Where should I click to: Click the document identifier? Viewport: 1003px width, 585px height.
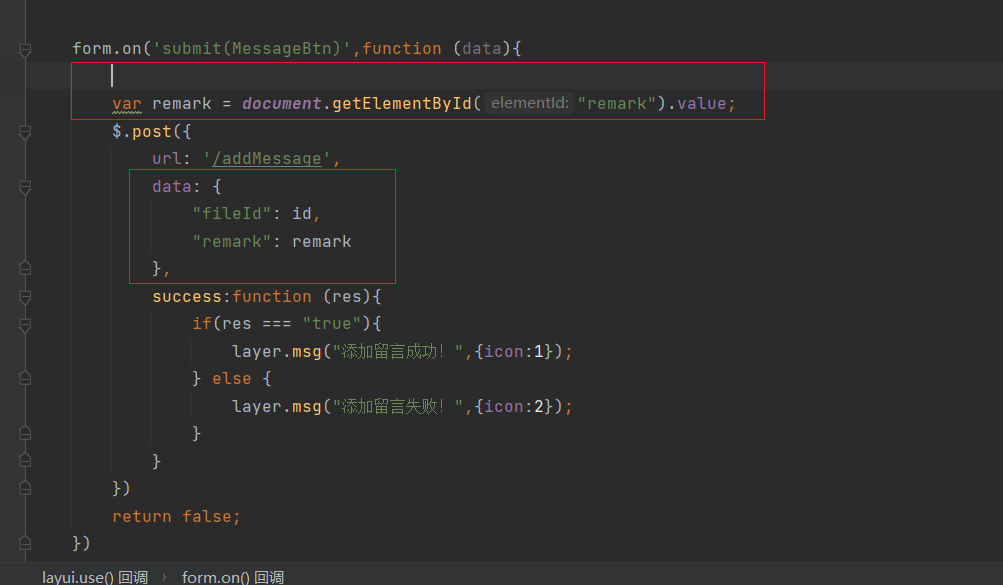(x=281, y=104)
